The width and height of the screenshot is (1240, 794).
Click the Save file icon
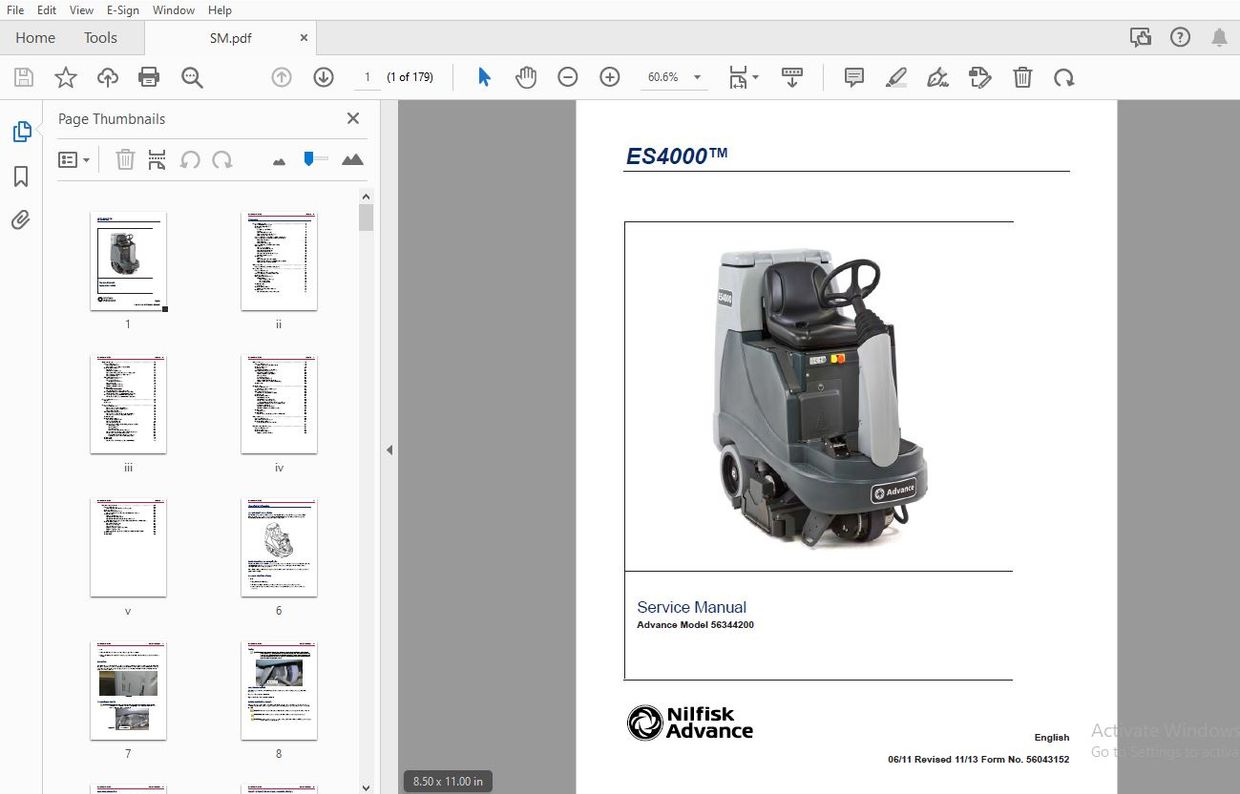click(x=23, y=76)
